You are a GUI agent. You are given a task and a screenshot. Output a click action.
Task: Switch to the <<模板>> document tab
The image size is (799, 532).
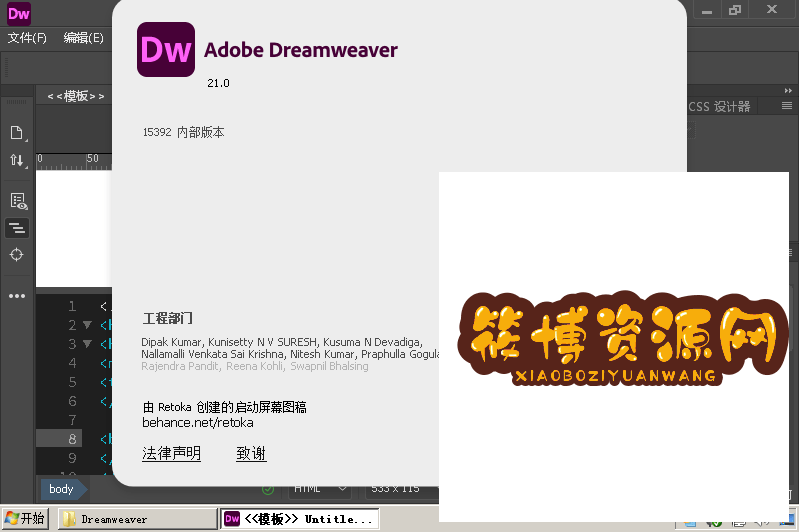(75, 96)
